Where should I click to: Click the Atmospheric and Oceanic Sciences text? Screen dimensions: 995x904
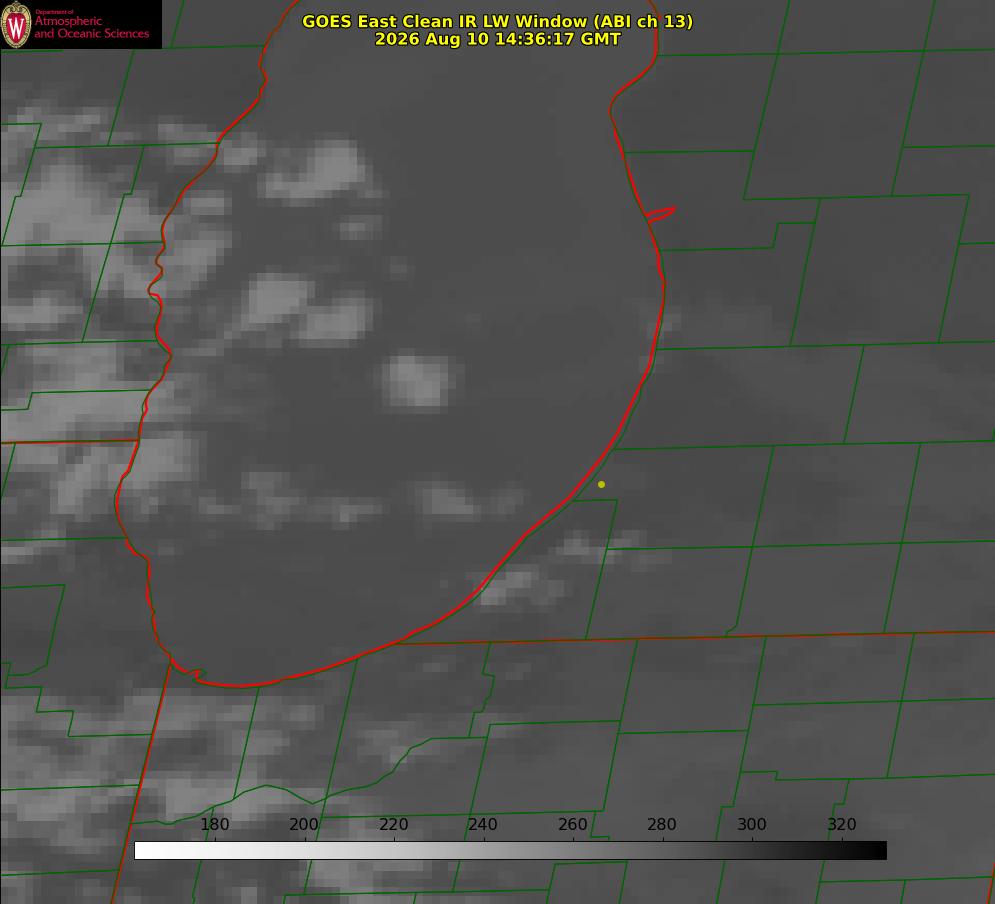click(91, 27)
